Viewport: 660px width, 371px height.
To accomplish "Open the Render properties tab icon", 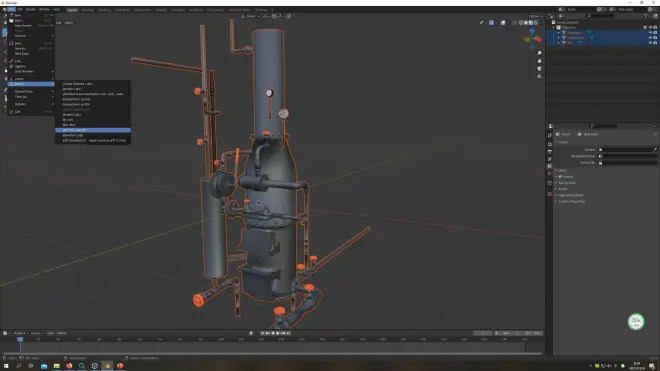I will (550, 144).
